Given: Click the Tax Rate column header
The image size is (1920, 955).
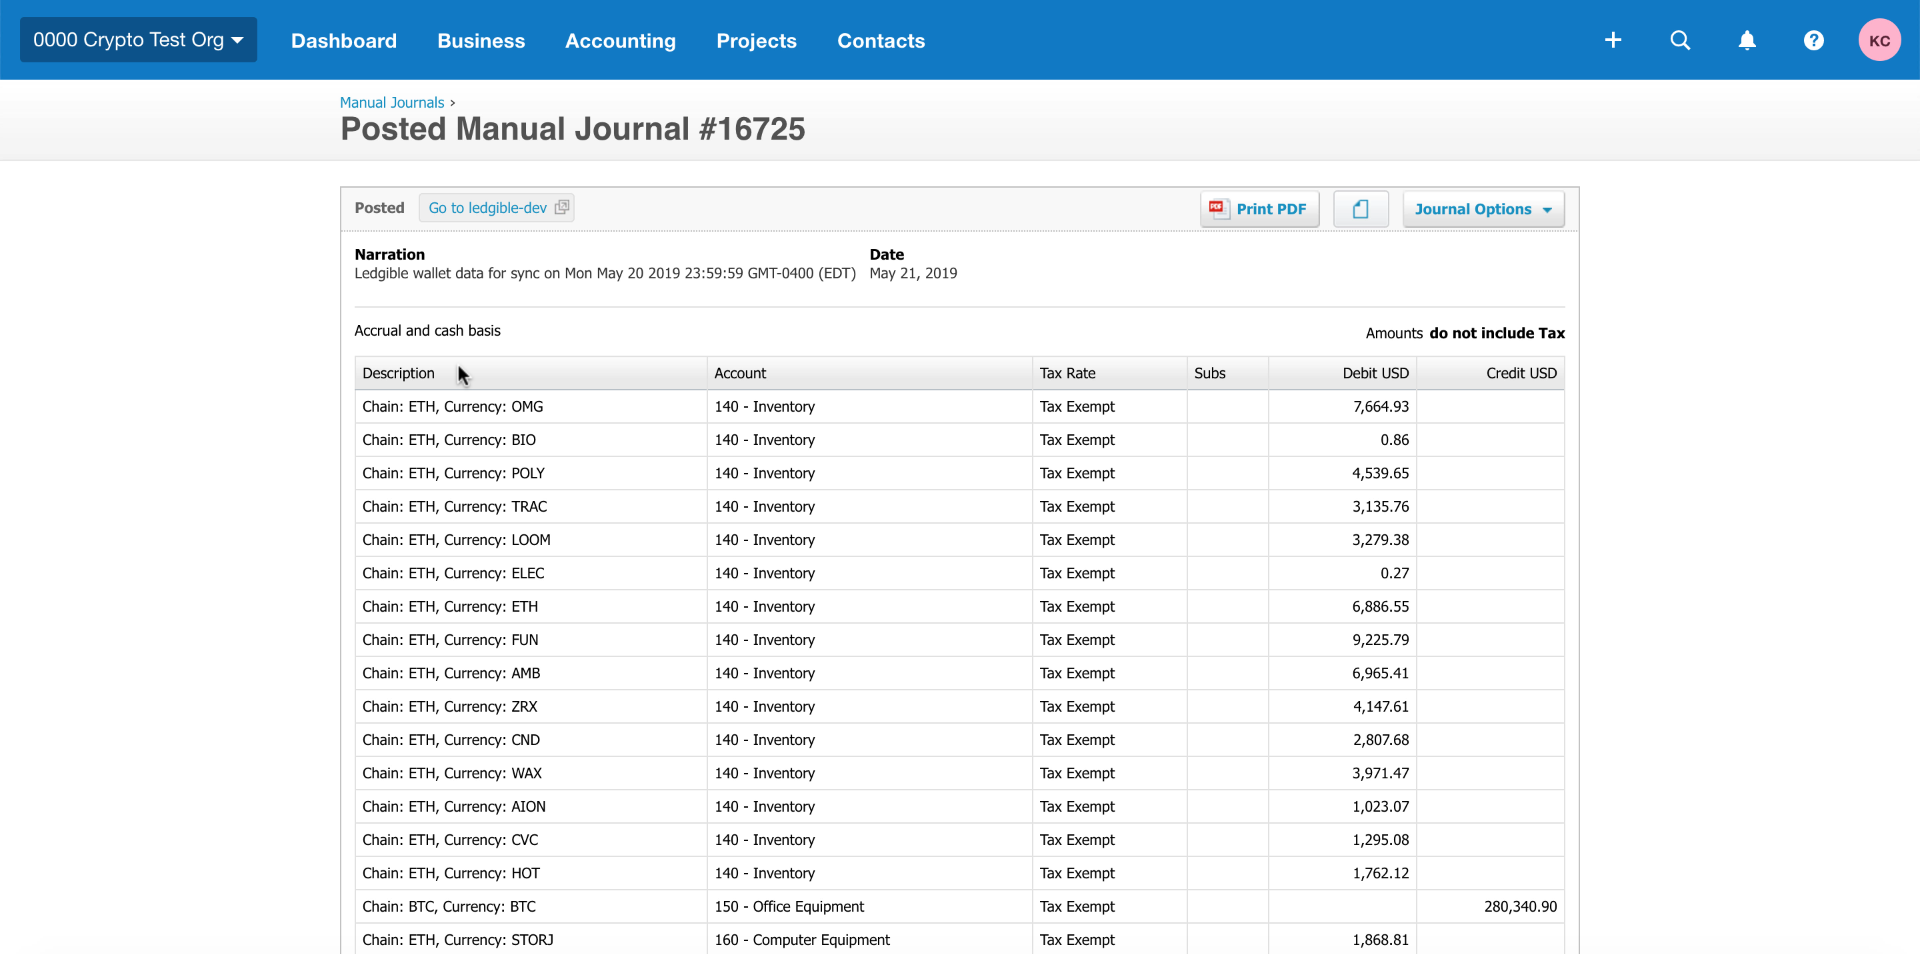Looking at the screenshot, I should pos(1109,373).
